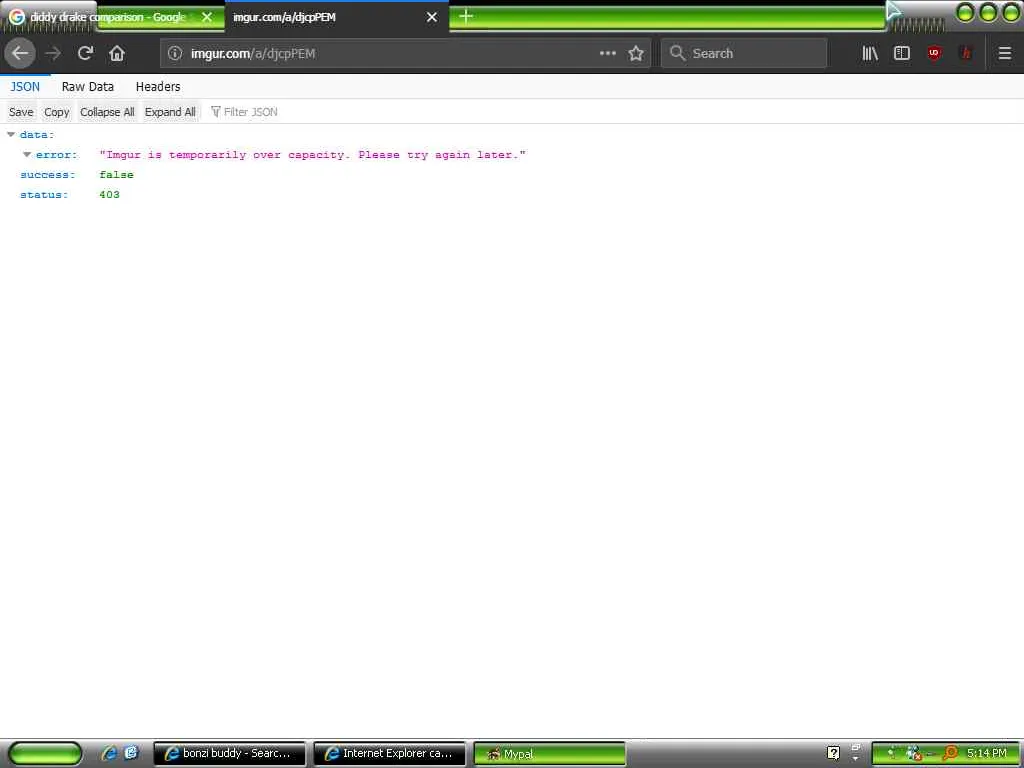The image size is (1024, 768).
Task: Select the status key
Action: (44, 195)
